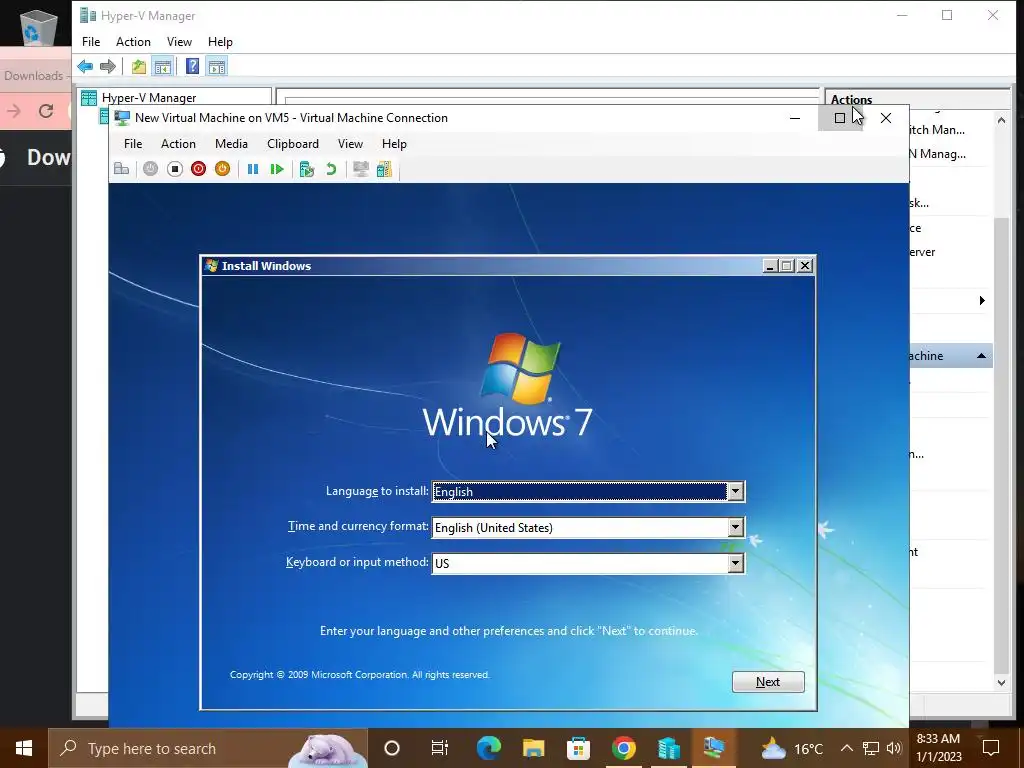Create a checkpoint with the checkpoint icon

click(307, 169)
